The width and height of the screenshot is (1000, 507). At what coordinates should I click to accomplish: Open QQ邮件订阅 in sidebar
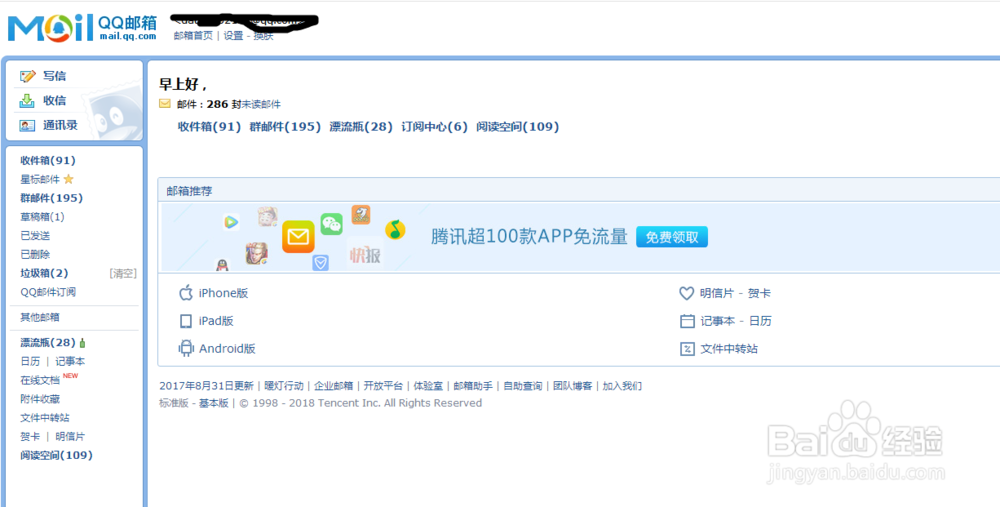click(48, 292)
